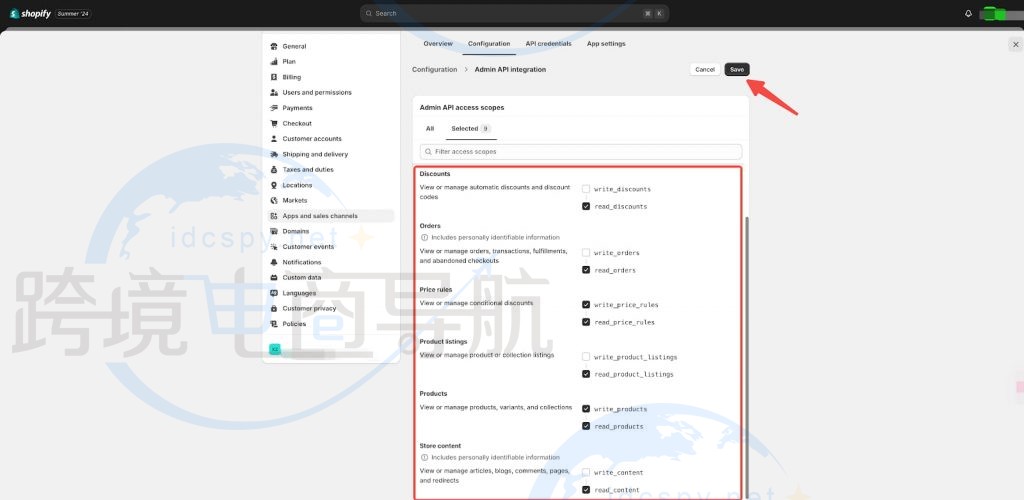Screen dimensions: 1024x500
Task: Click the Notifications bell icon in the top bar
Action: pos(968,14)
